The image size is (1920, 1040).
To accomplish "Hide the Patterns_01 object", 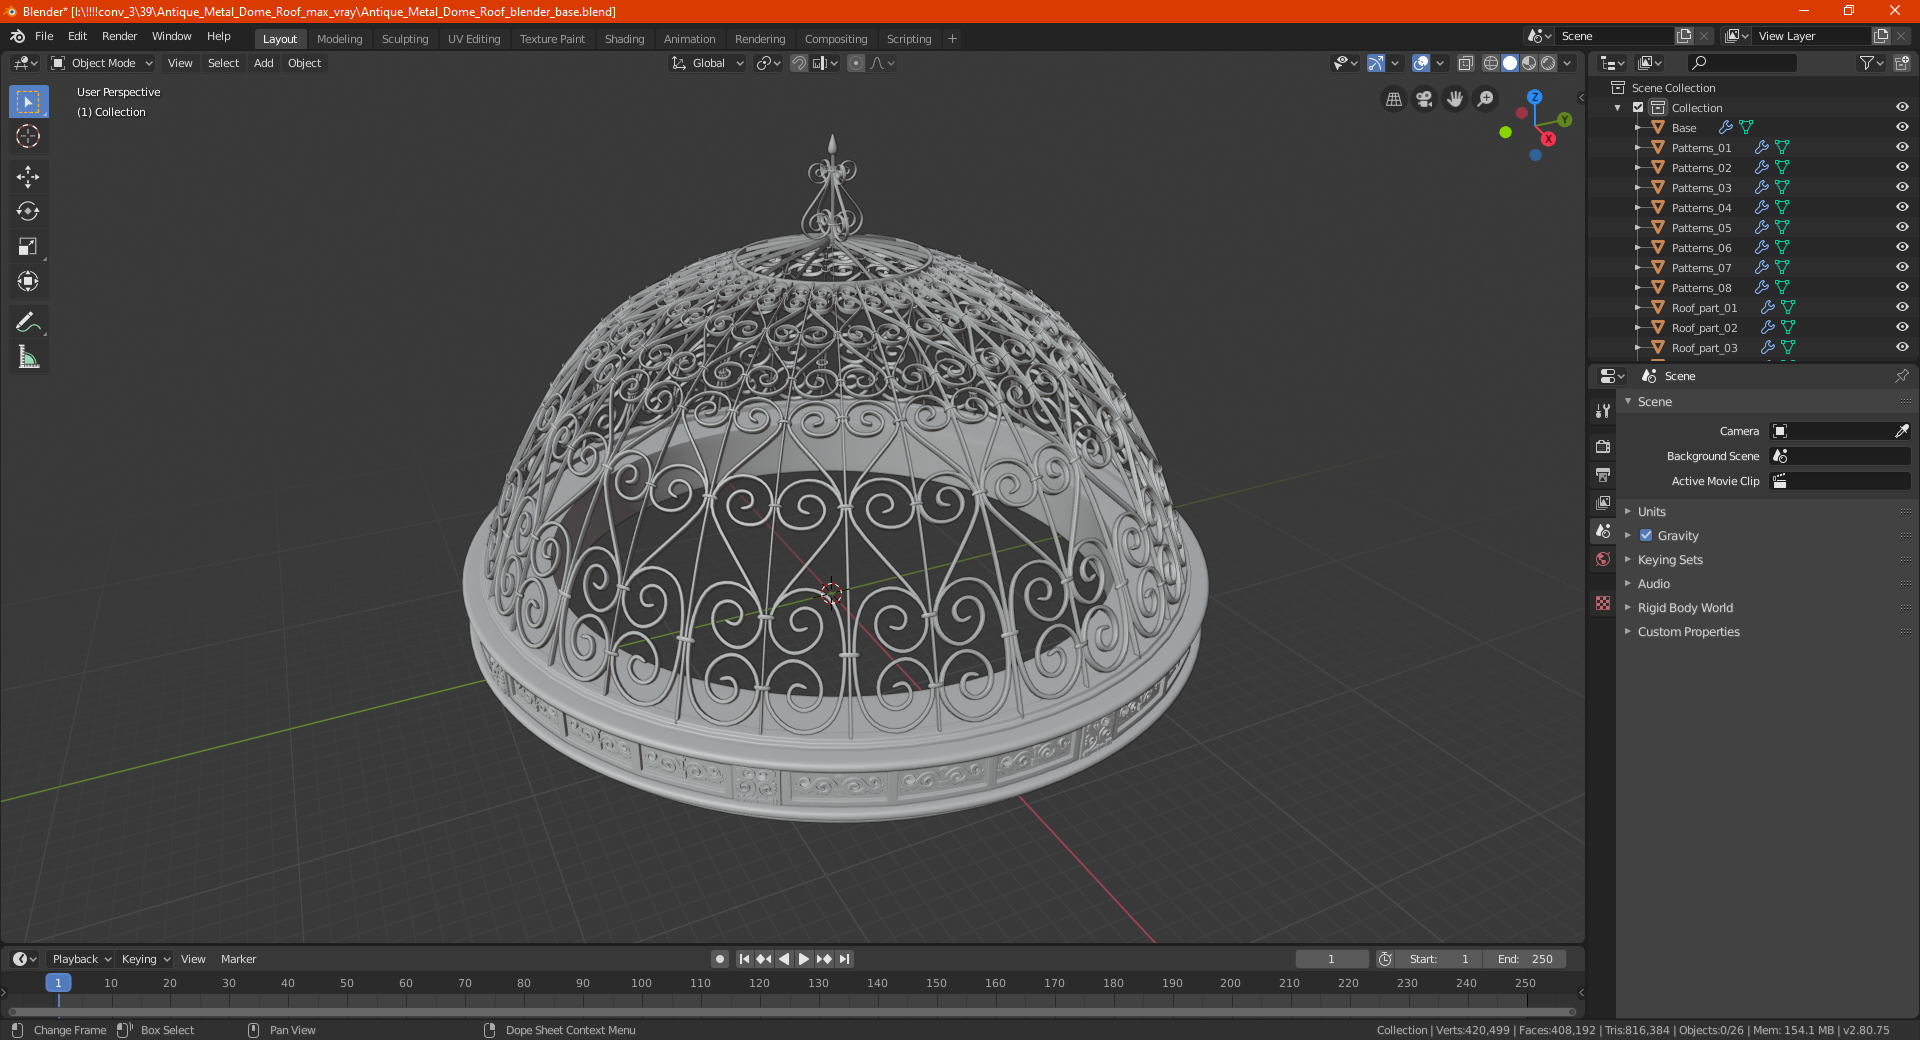I will click(x=1902, y=147).
